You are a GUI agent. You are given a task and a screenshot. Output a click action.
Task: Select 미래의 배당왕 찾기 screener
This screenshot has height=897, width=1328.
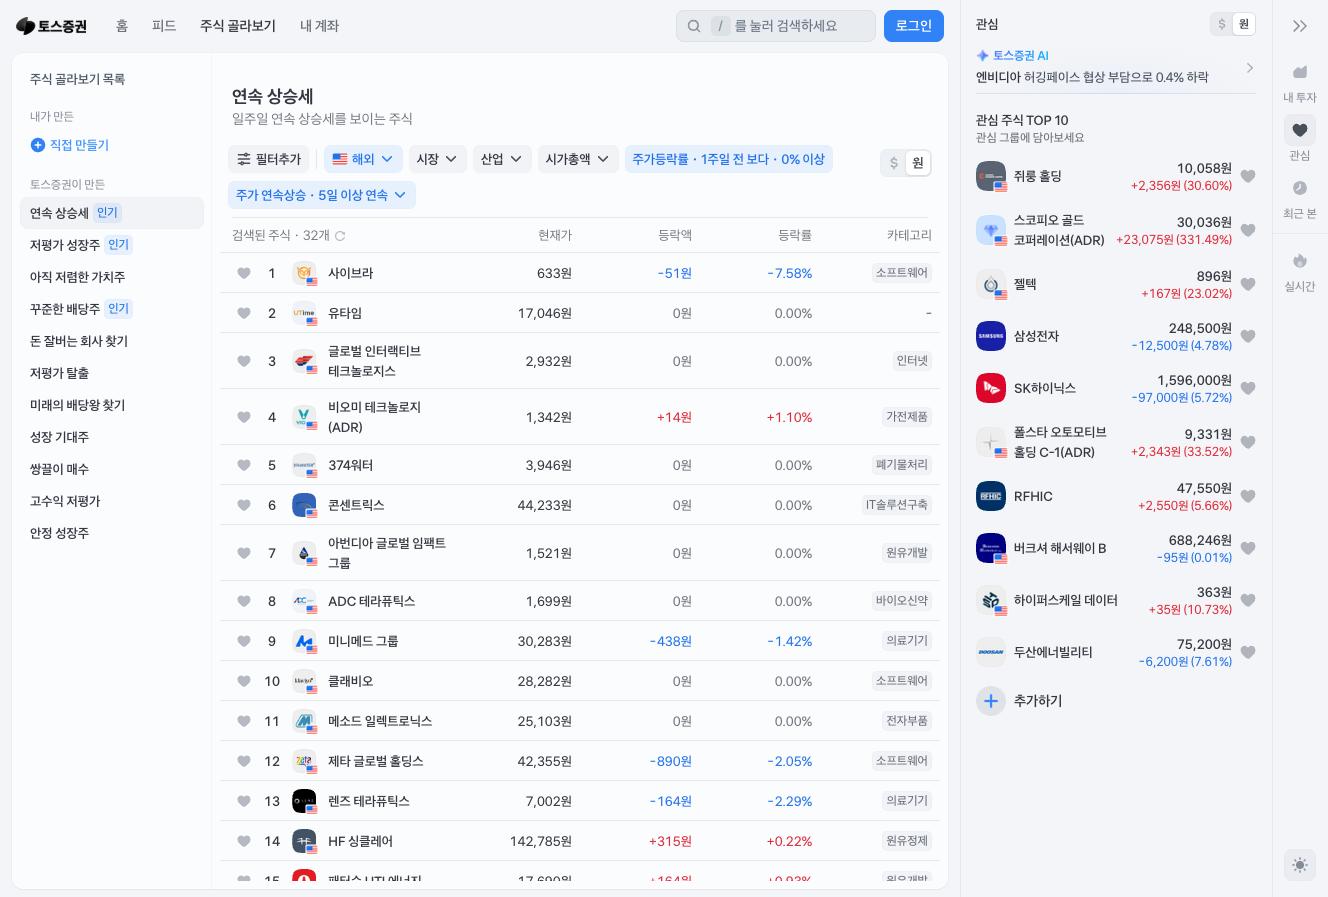pos(112,405)
